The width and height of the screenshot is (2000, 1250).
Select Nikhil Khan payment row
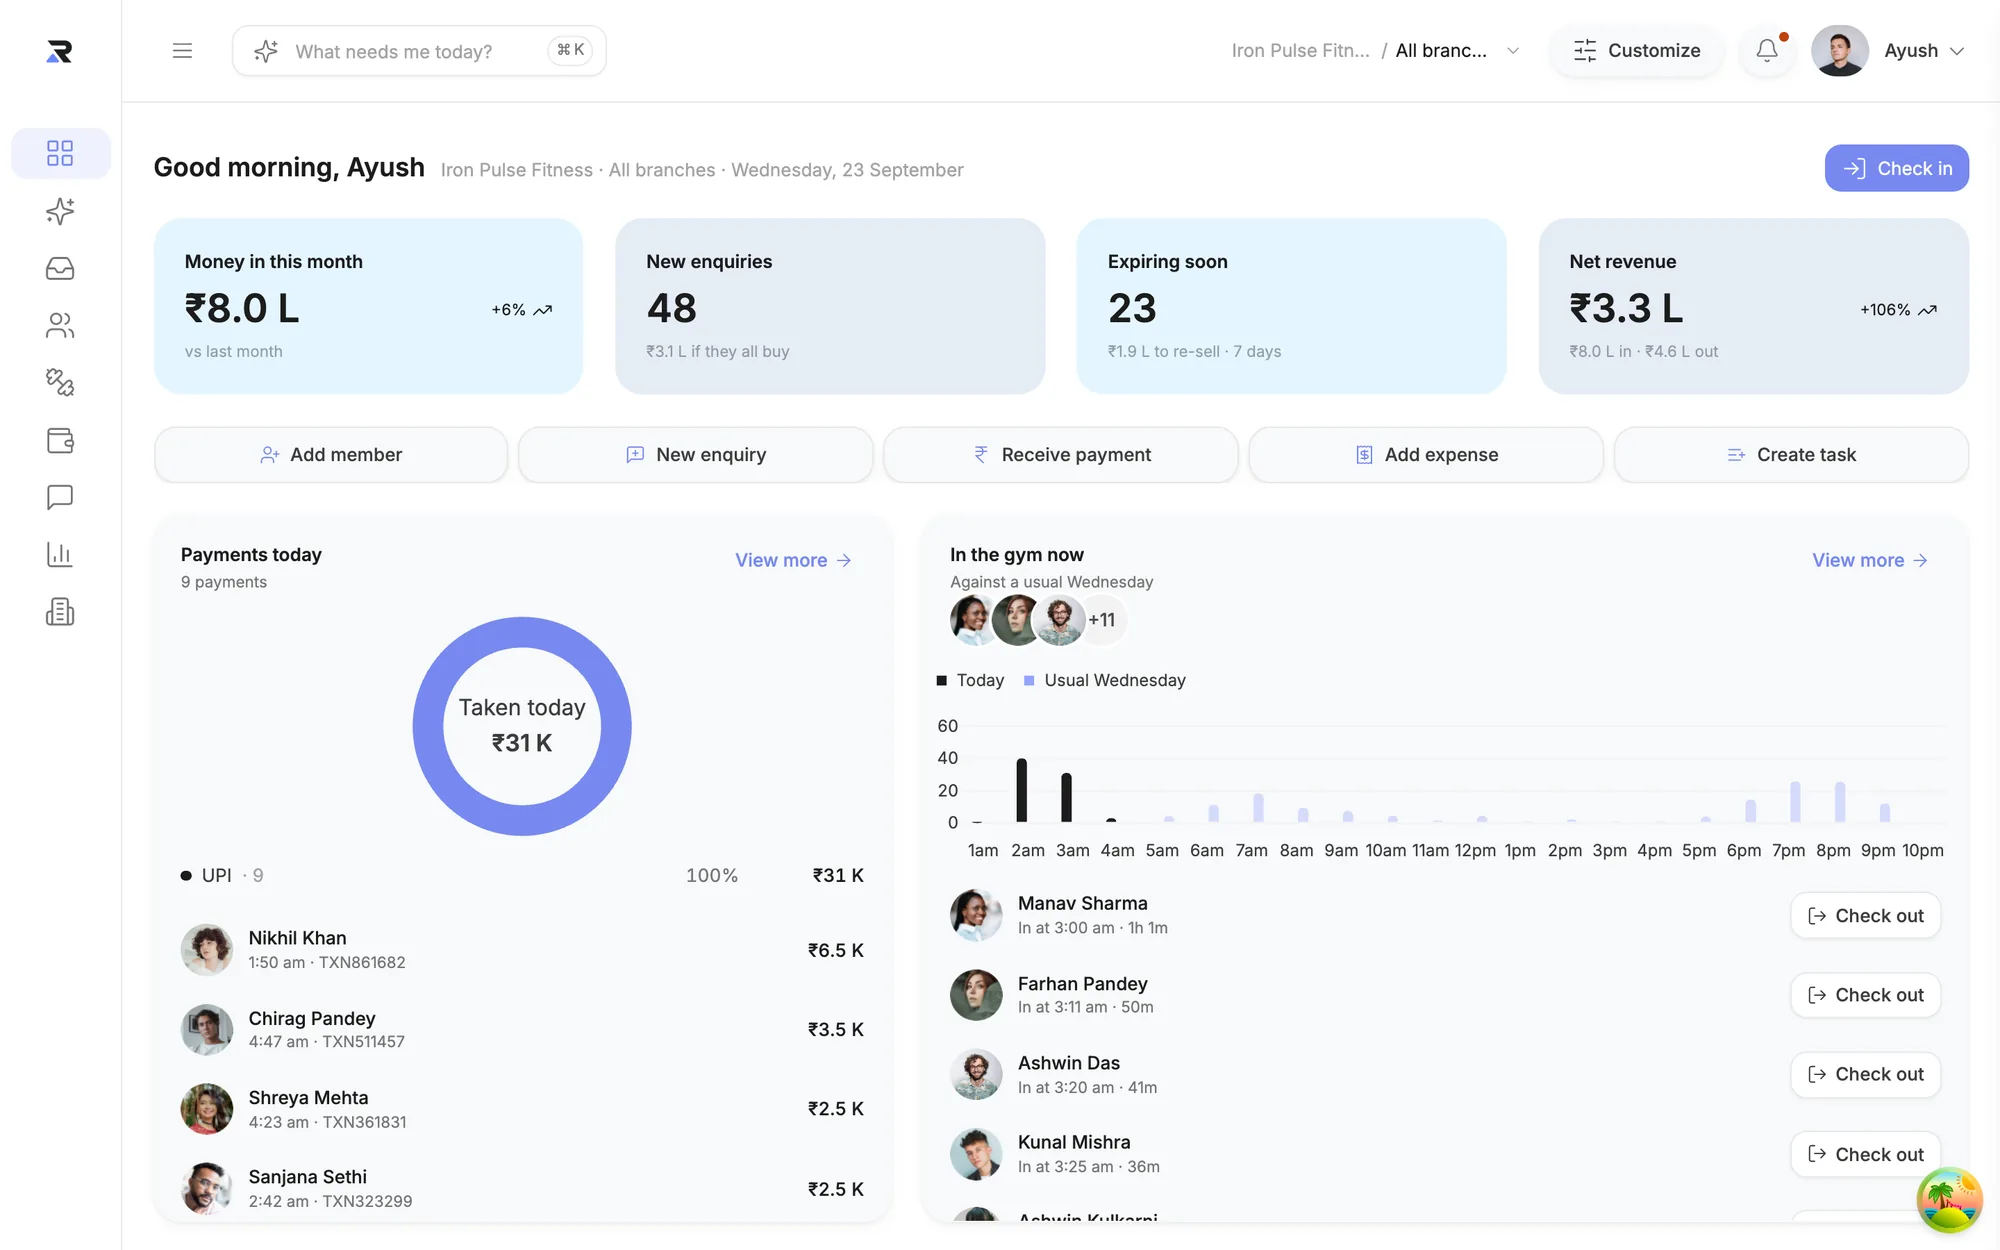tap(522, 950)
